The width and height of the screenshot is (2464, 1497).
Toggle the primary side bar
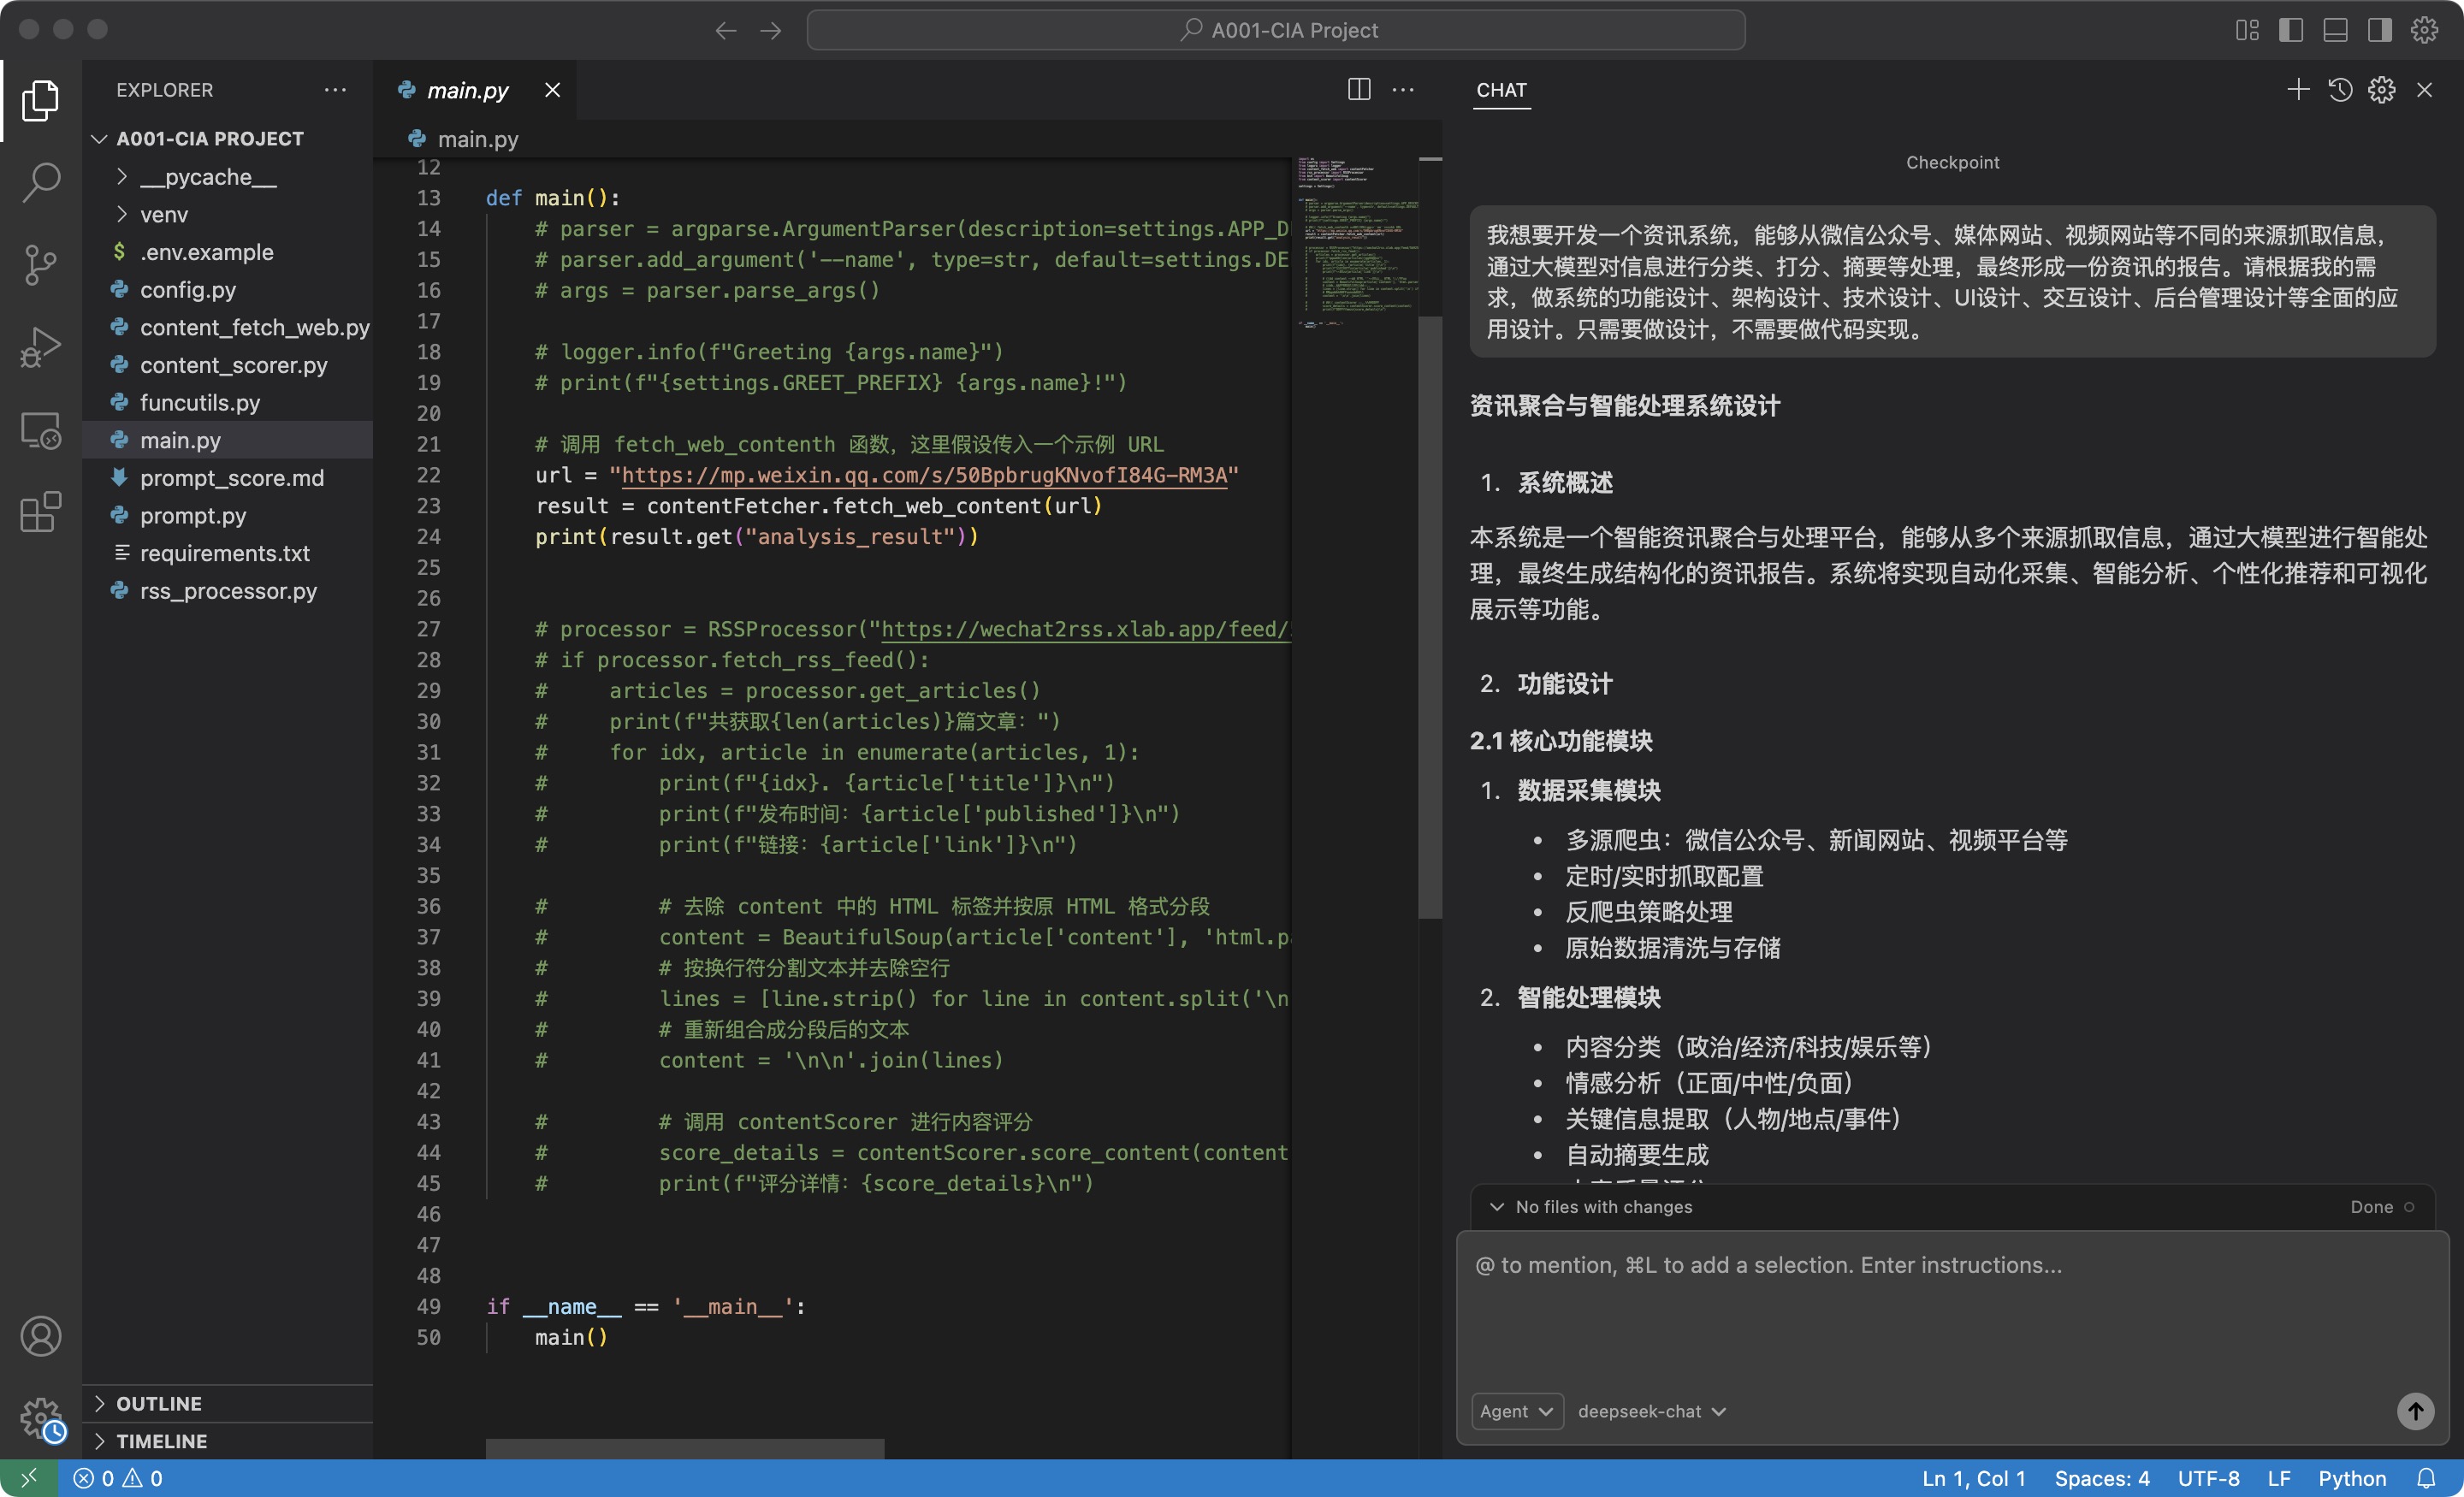click(x=2291, y=31)
